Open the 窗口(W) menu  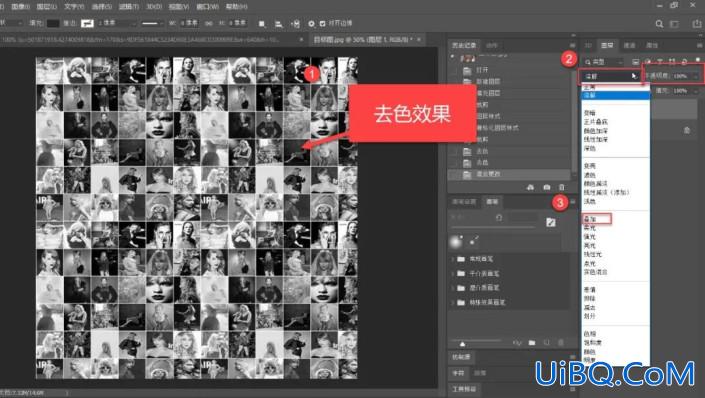(207, 6)
